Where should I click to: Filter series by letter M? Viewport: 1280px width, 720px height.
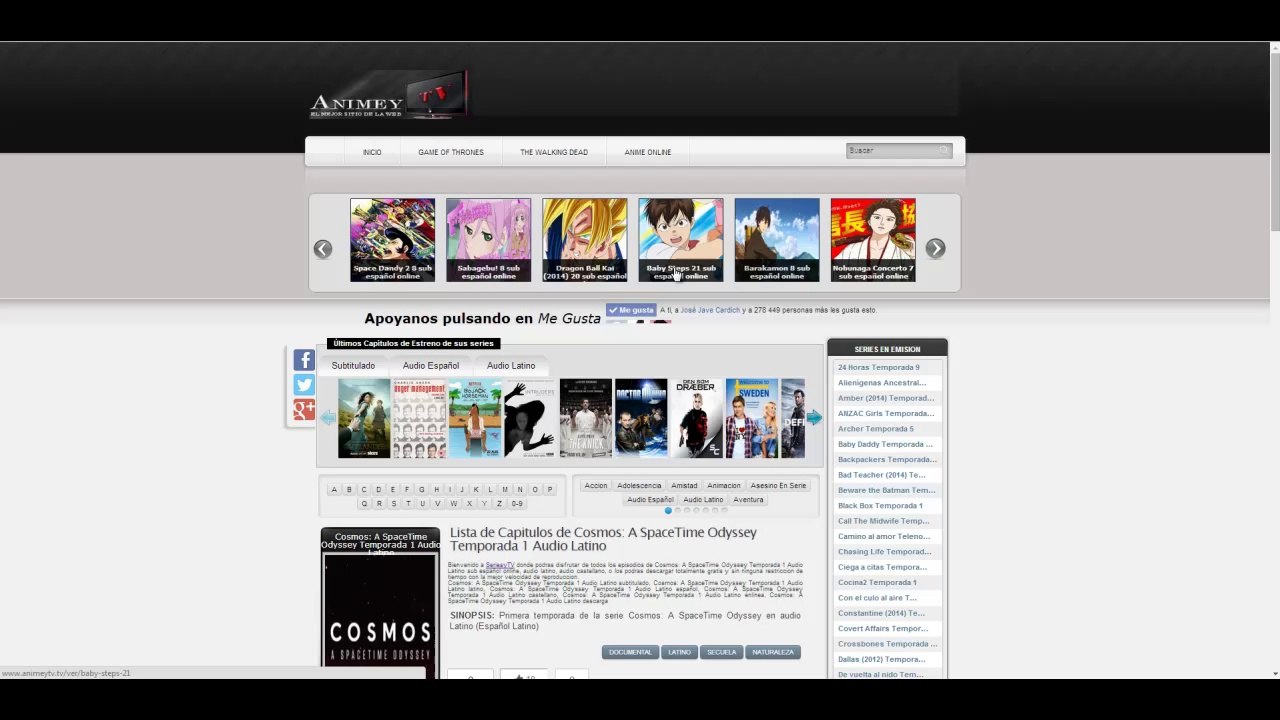(x=505, y=490)
